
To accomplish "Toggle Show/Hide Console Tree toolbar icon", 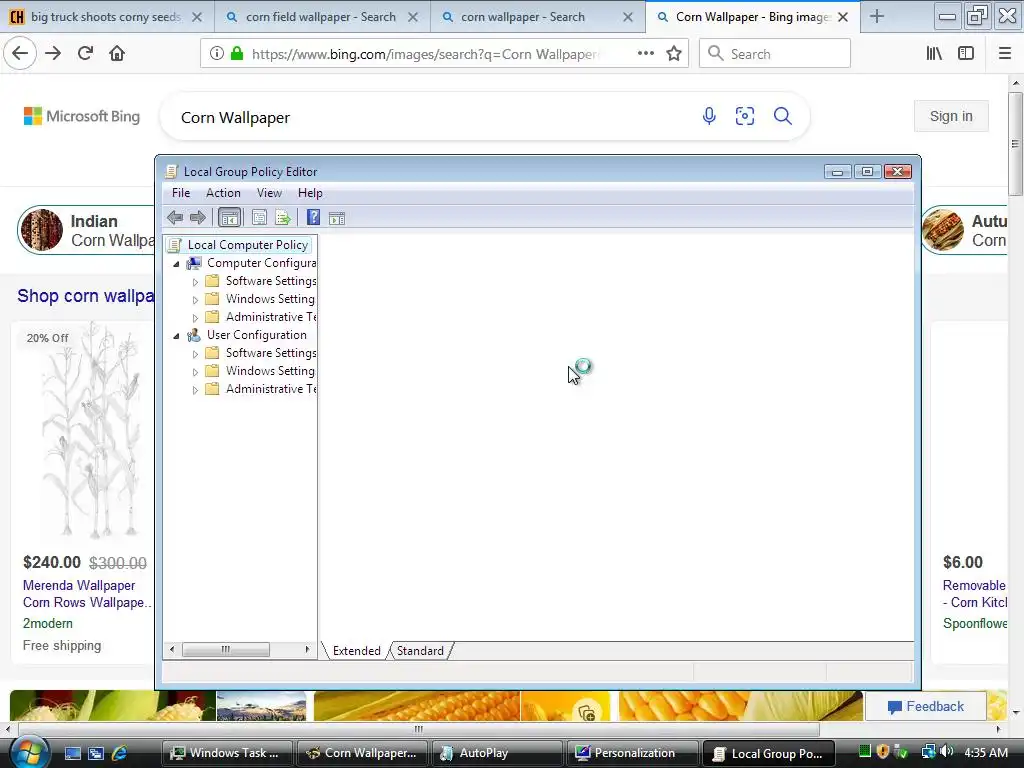I will [x=229, y=217].
